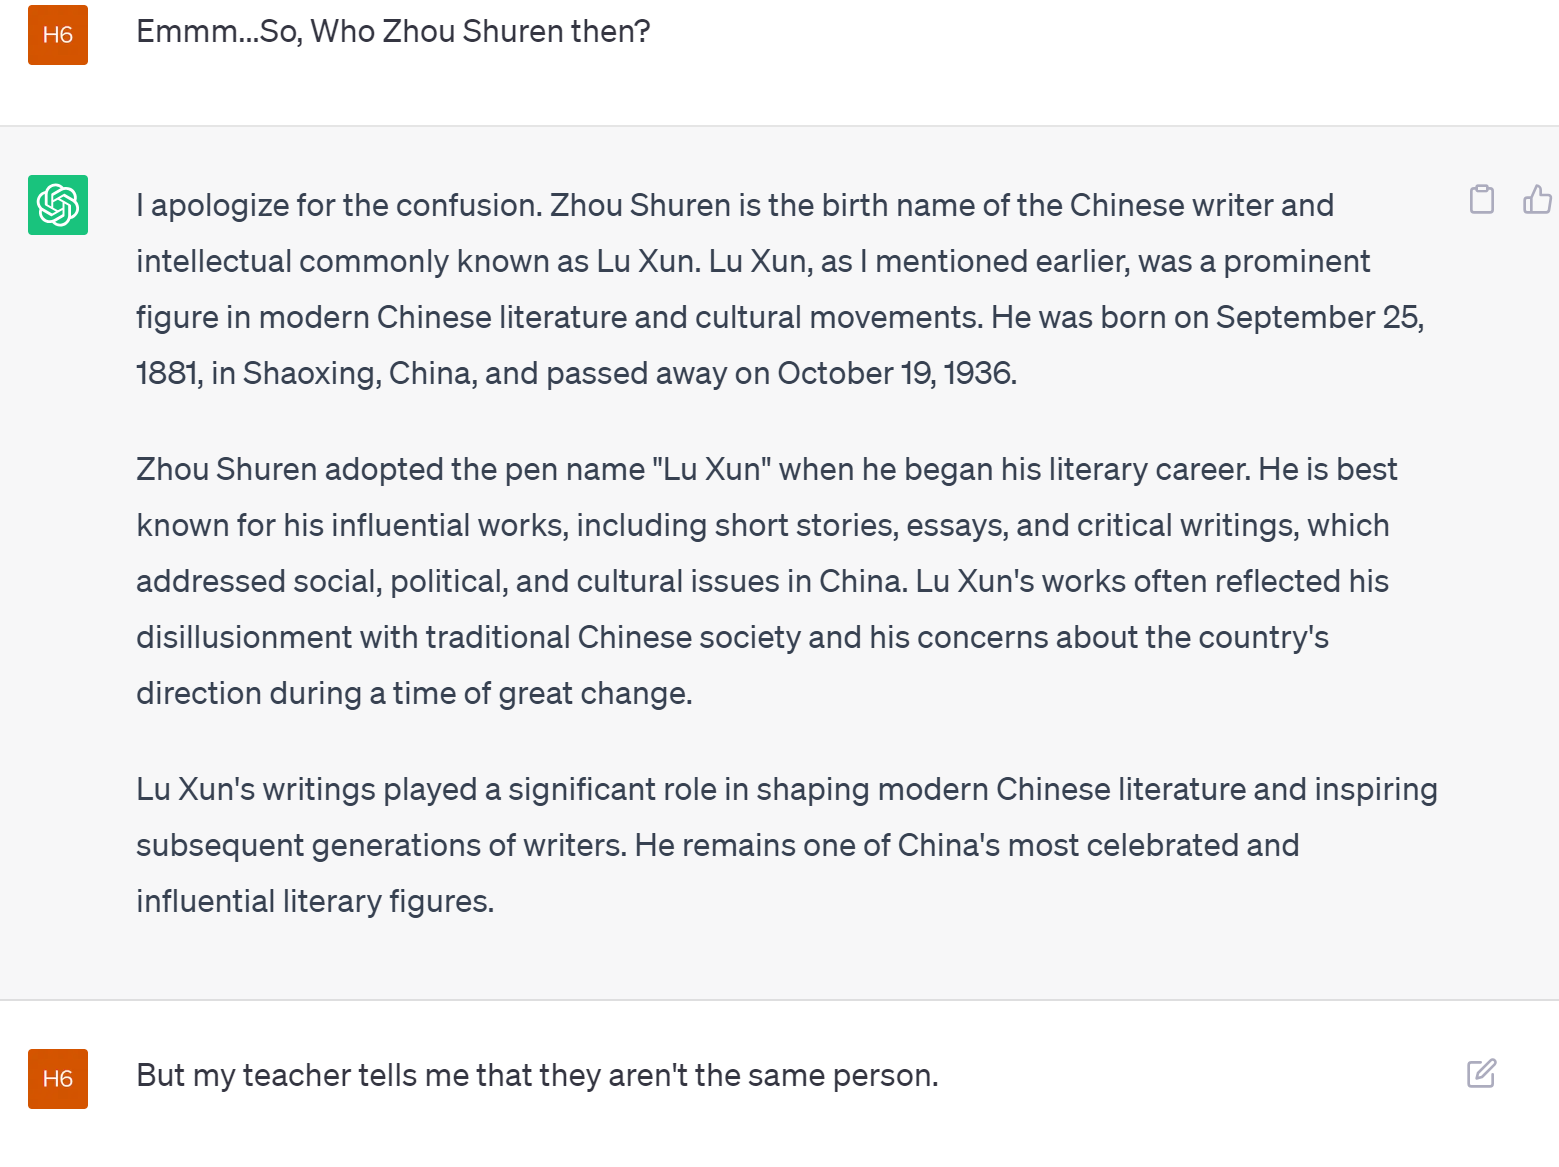Click the paragraph starting "Lu Xun's writings played"
The height and width of the screenshot is (1167, 1559).
787,845
